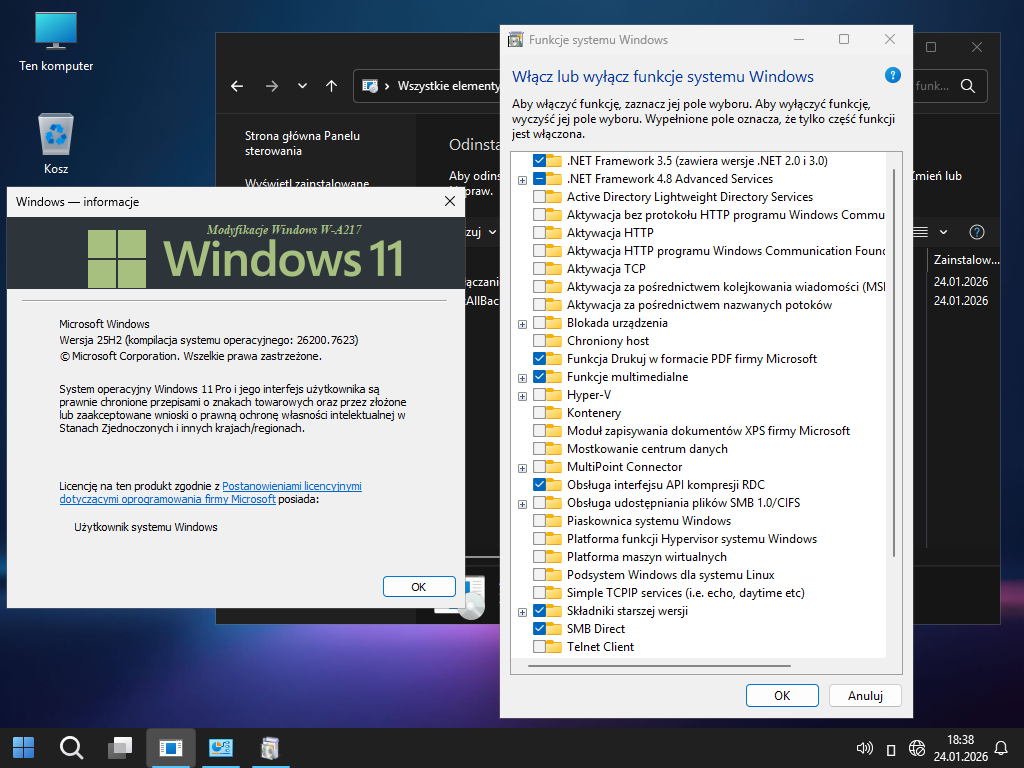Uncheck .NET Framework 3.5 feature
This screenshot has width=1024, height=768.
[x=540, y=161]
